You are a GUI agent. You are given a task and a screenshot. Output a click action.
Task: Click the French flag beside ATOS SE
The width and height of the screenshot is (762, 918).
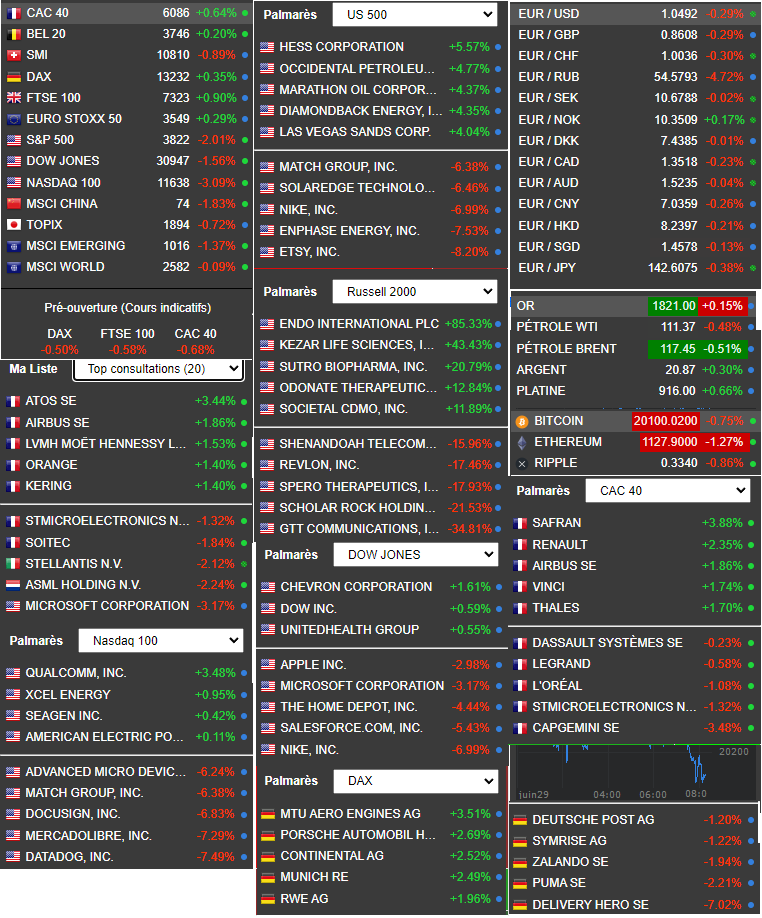[13, 402]
